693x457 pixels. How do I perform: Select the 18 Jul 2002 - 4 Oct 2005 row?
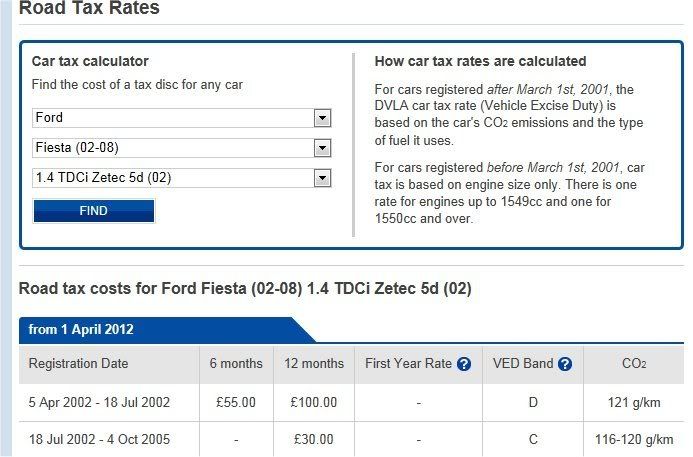[x=351, y=439]
